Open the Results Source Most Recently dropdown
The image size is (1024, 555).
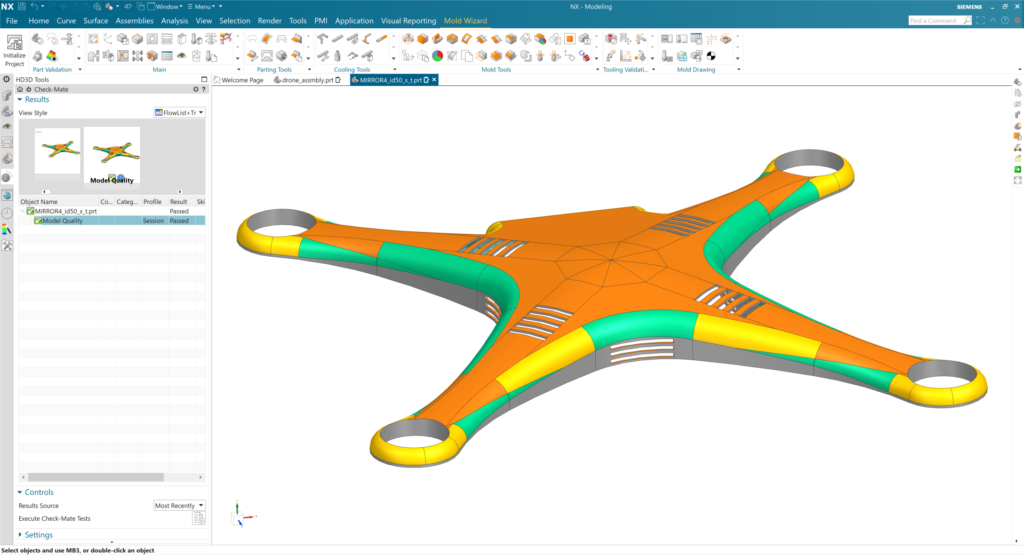[x=179, y=505]
